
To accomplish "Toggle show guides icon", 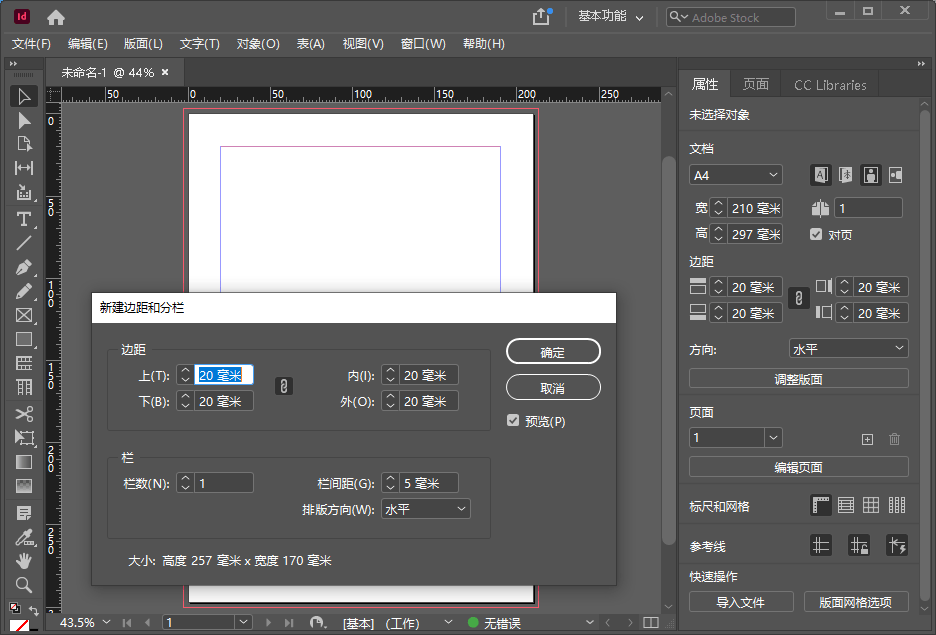I will (x=821, y=545).
